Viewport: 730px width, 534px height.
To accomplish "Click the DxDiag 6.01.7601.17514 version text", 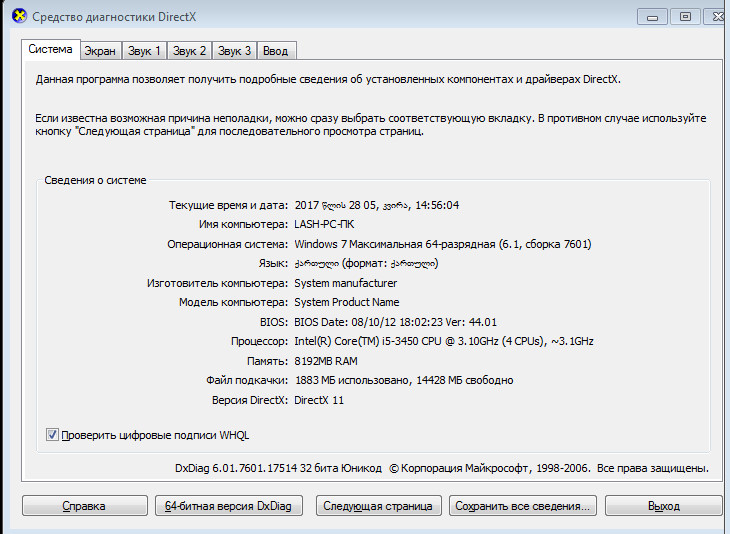I will (x=278, y=468).
